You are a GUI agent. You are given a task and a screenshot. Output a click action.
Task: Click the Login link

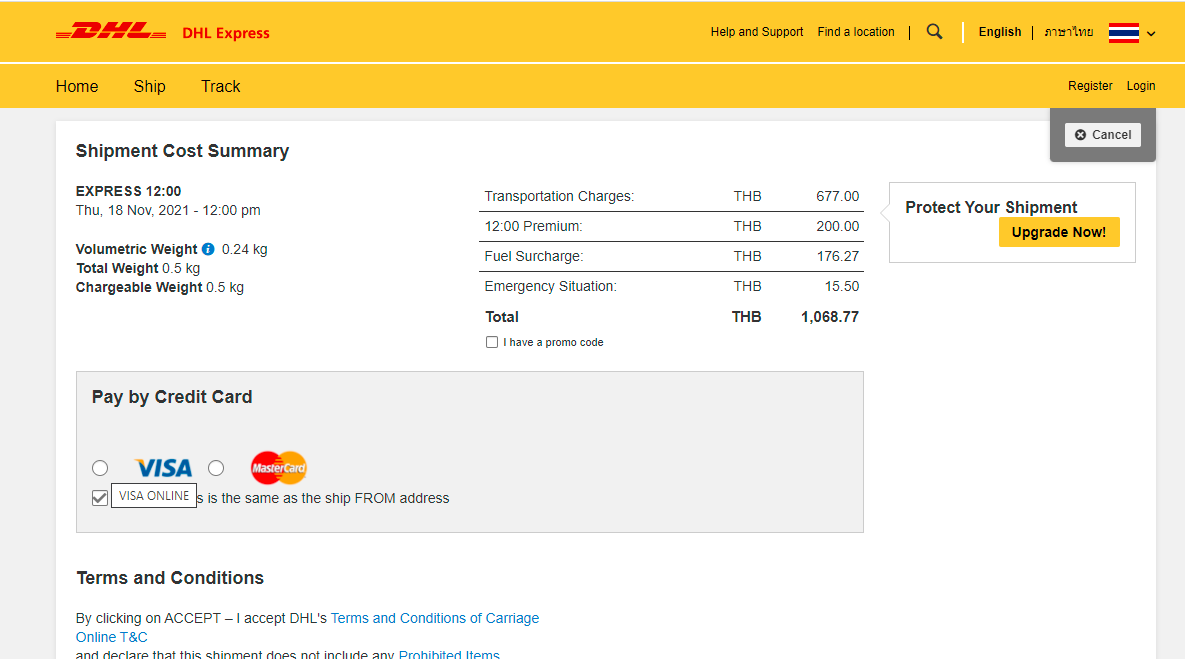(x=1141, y=86)
